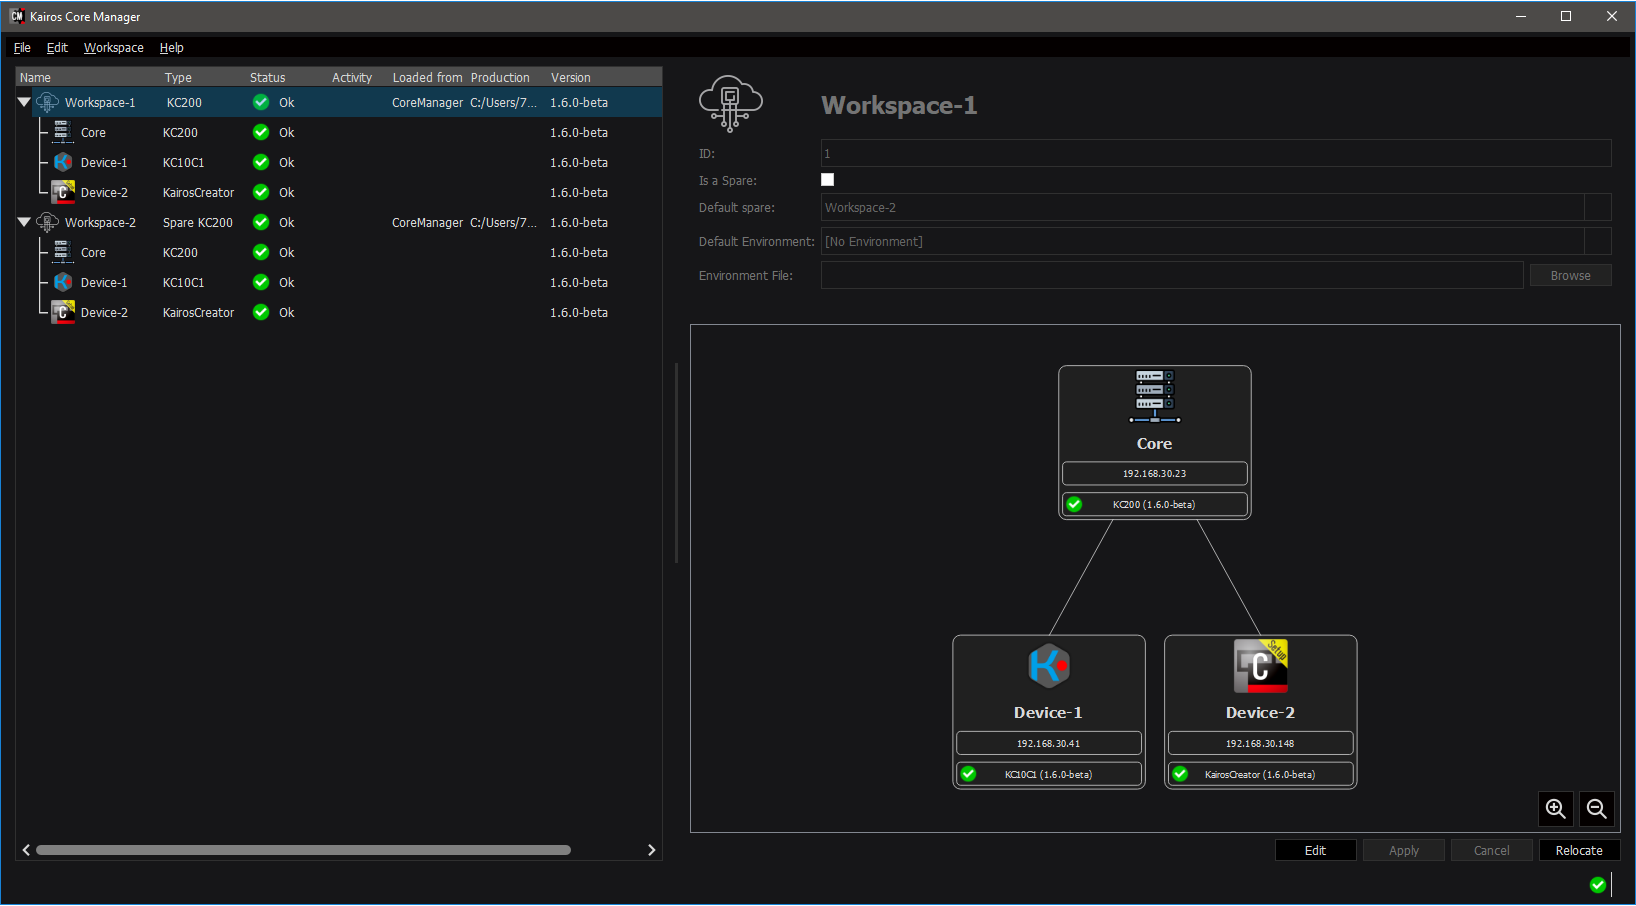
Task: Toggle the 'Is a Spare' checkbox
Action: tap(827, 180)
